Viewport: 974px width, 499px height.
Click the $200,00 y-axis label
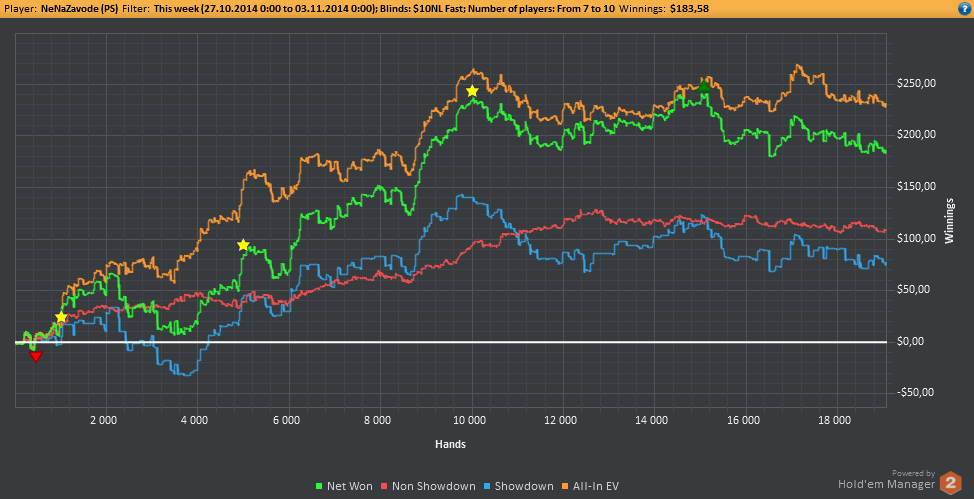(x=916, y=135)
